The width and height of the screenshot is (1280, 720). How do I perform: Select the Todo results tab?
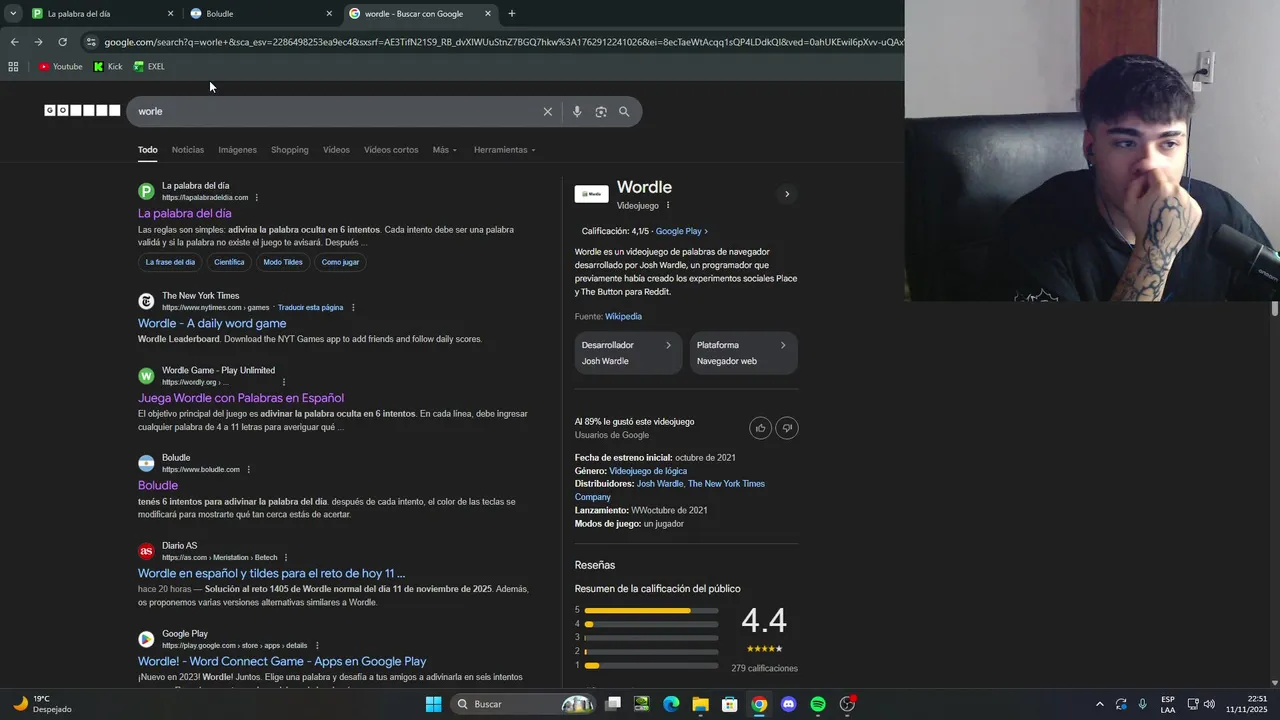pyautogui.click(x=148, y=150)
